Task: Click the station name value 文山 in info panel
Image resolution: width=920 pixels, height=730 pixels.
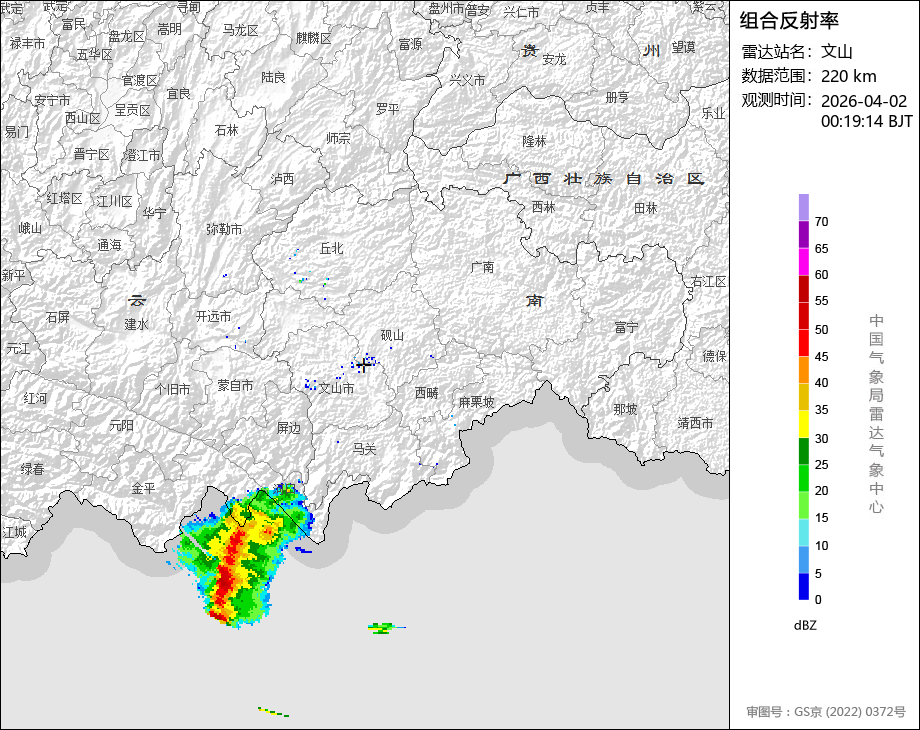Action: tap(836, 52)
